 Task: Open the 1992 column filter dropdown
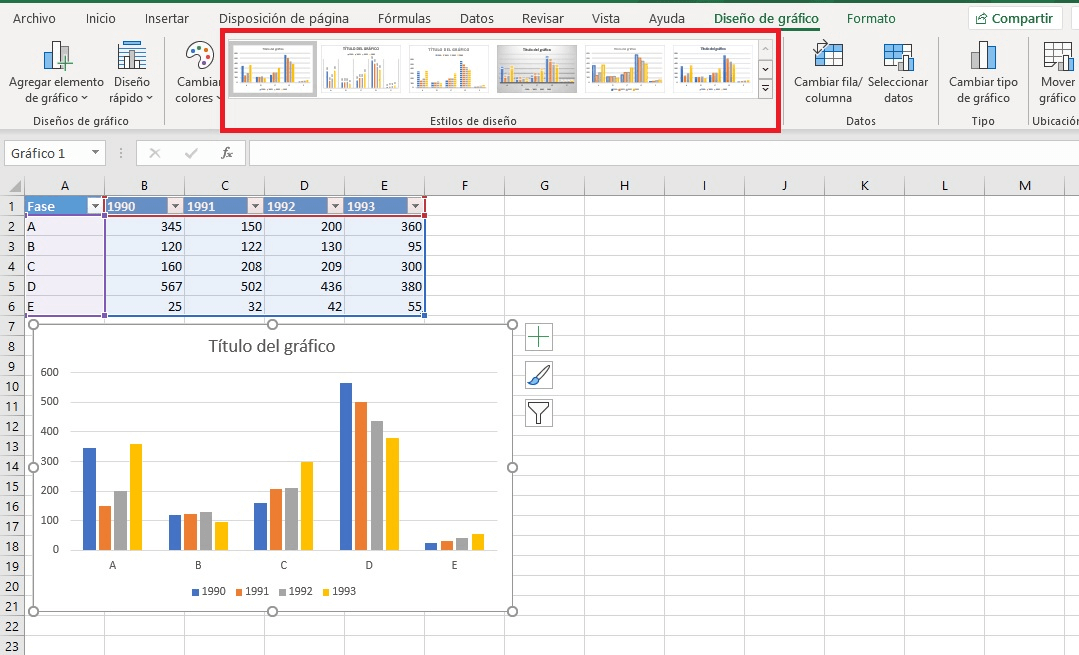pyautogui.click(x=334, y=206)
